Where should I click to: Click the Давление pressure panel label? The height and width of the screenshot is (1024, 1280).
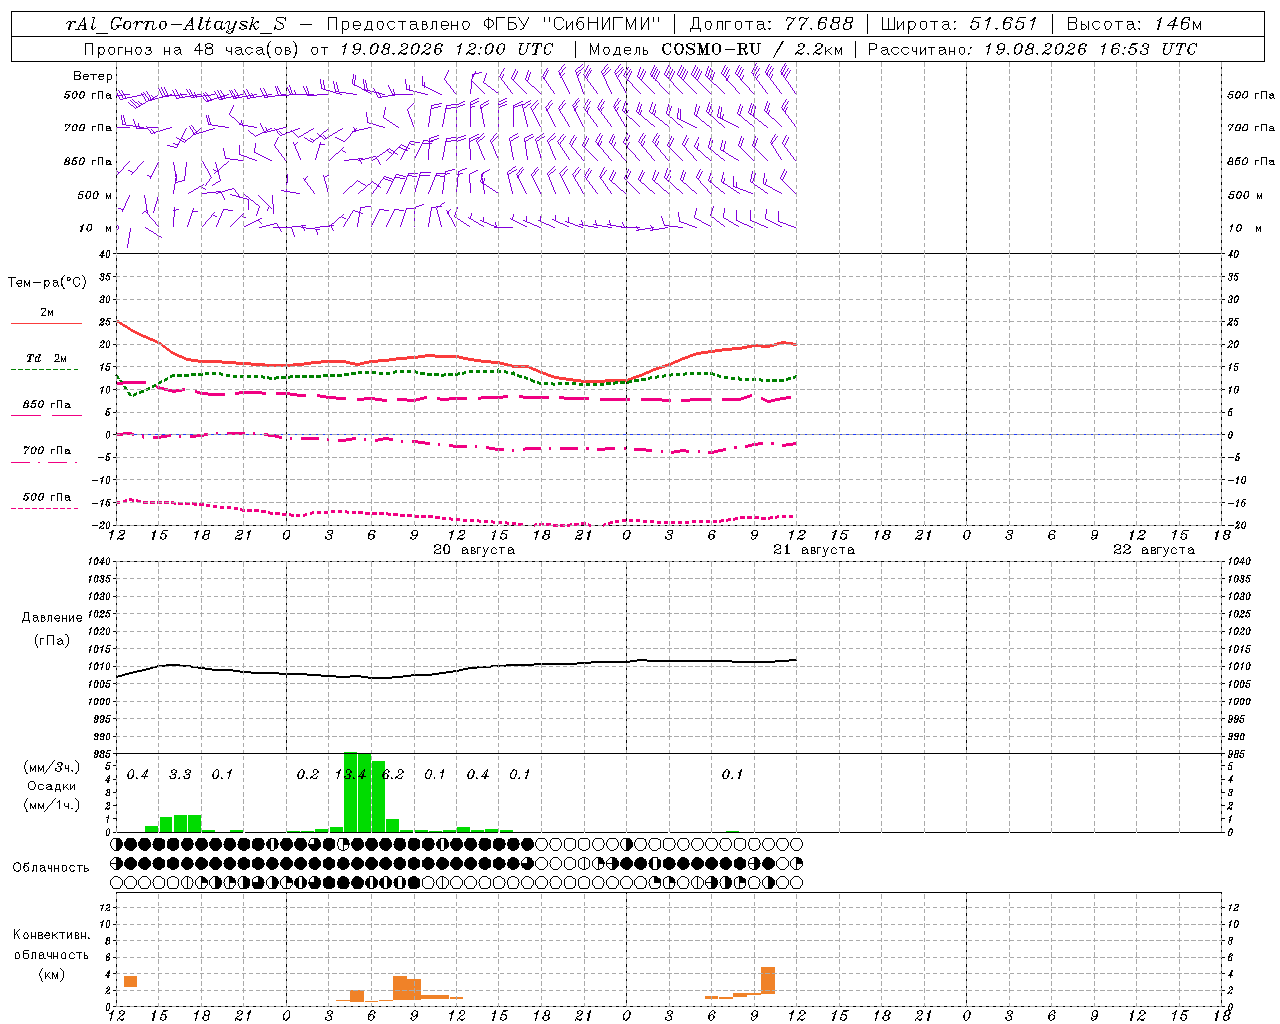click(52, 618)
